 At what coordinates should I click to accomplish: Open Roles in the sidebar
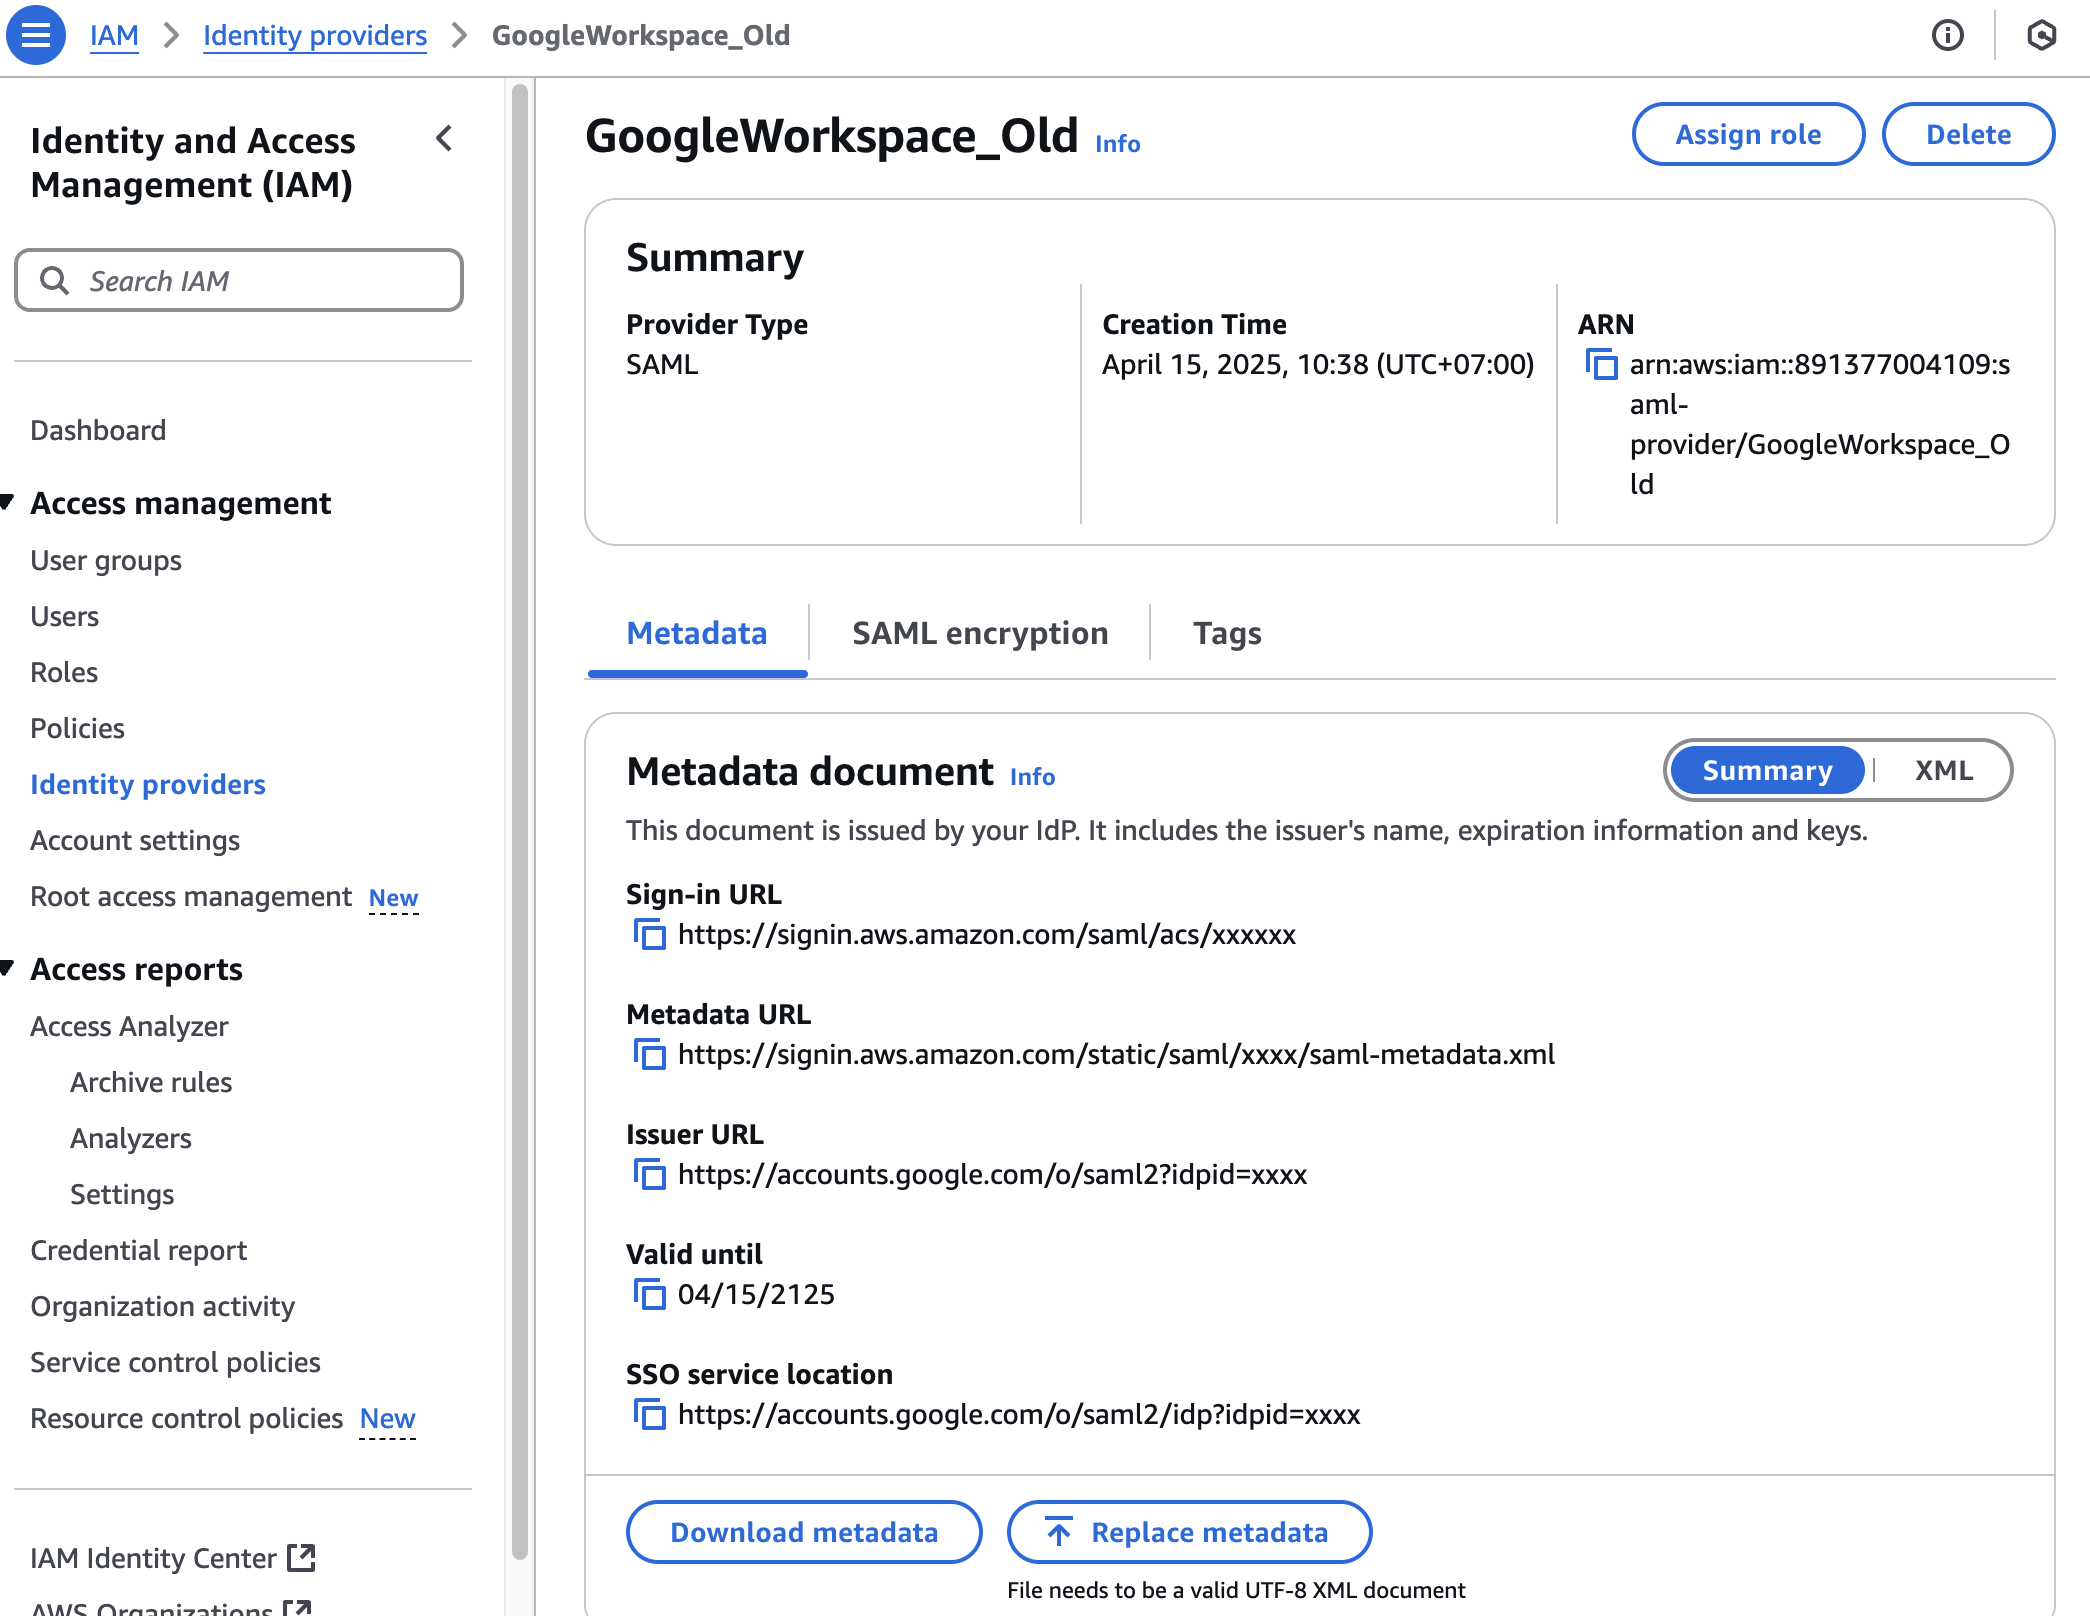[64, 672]
